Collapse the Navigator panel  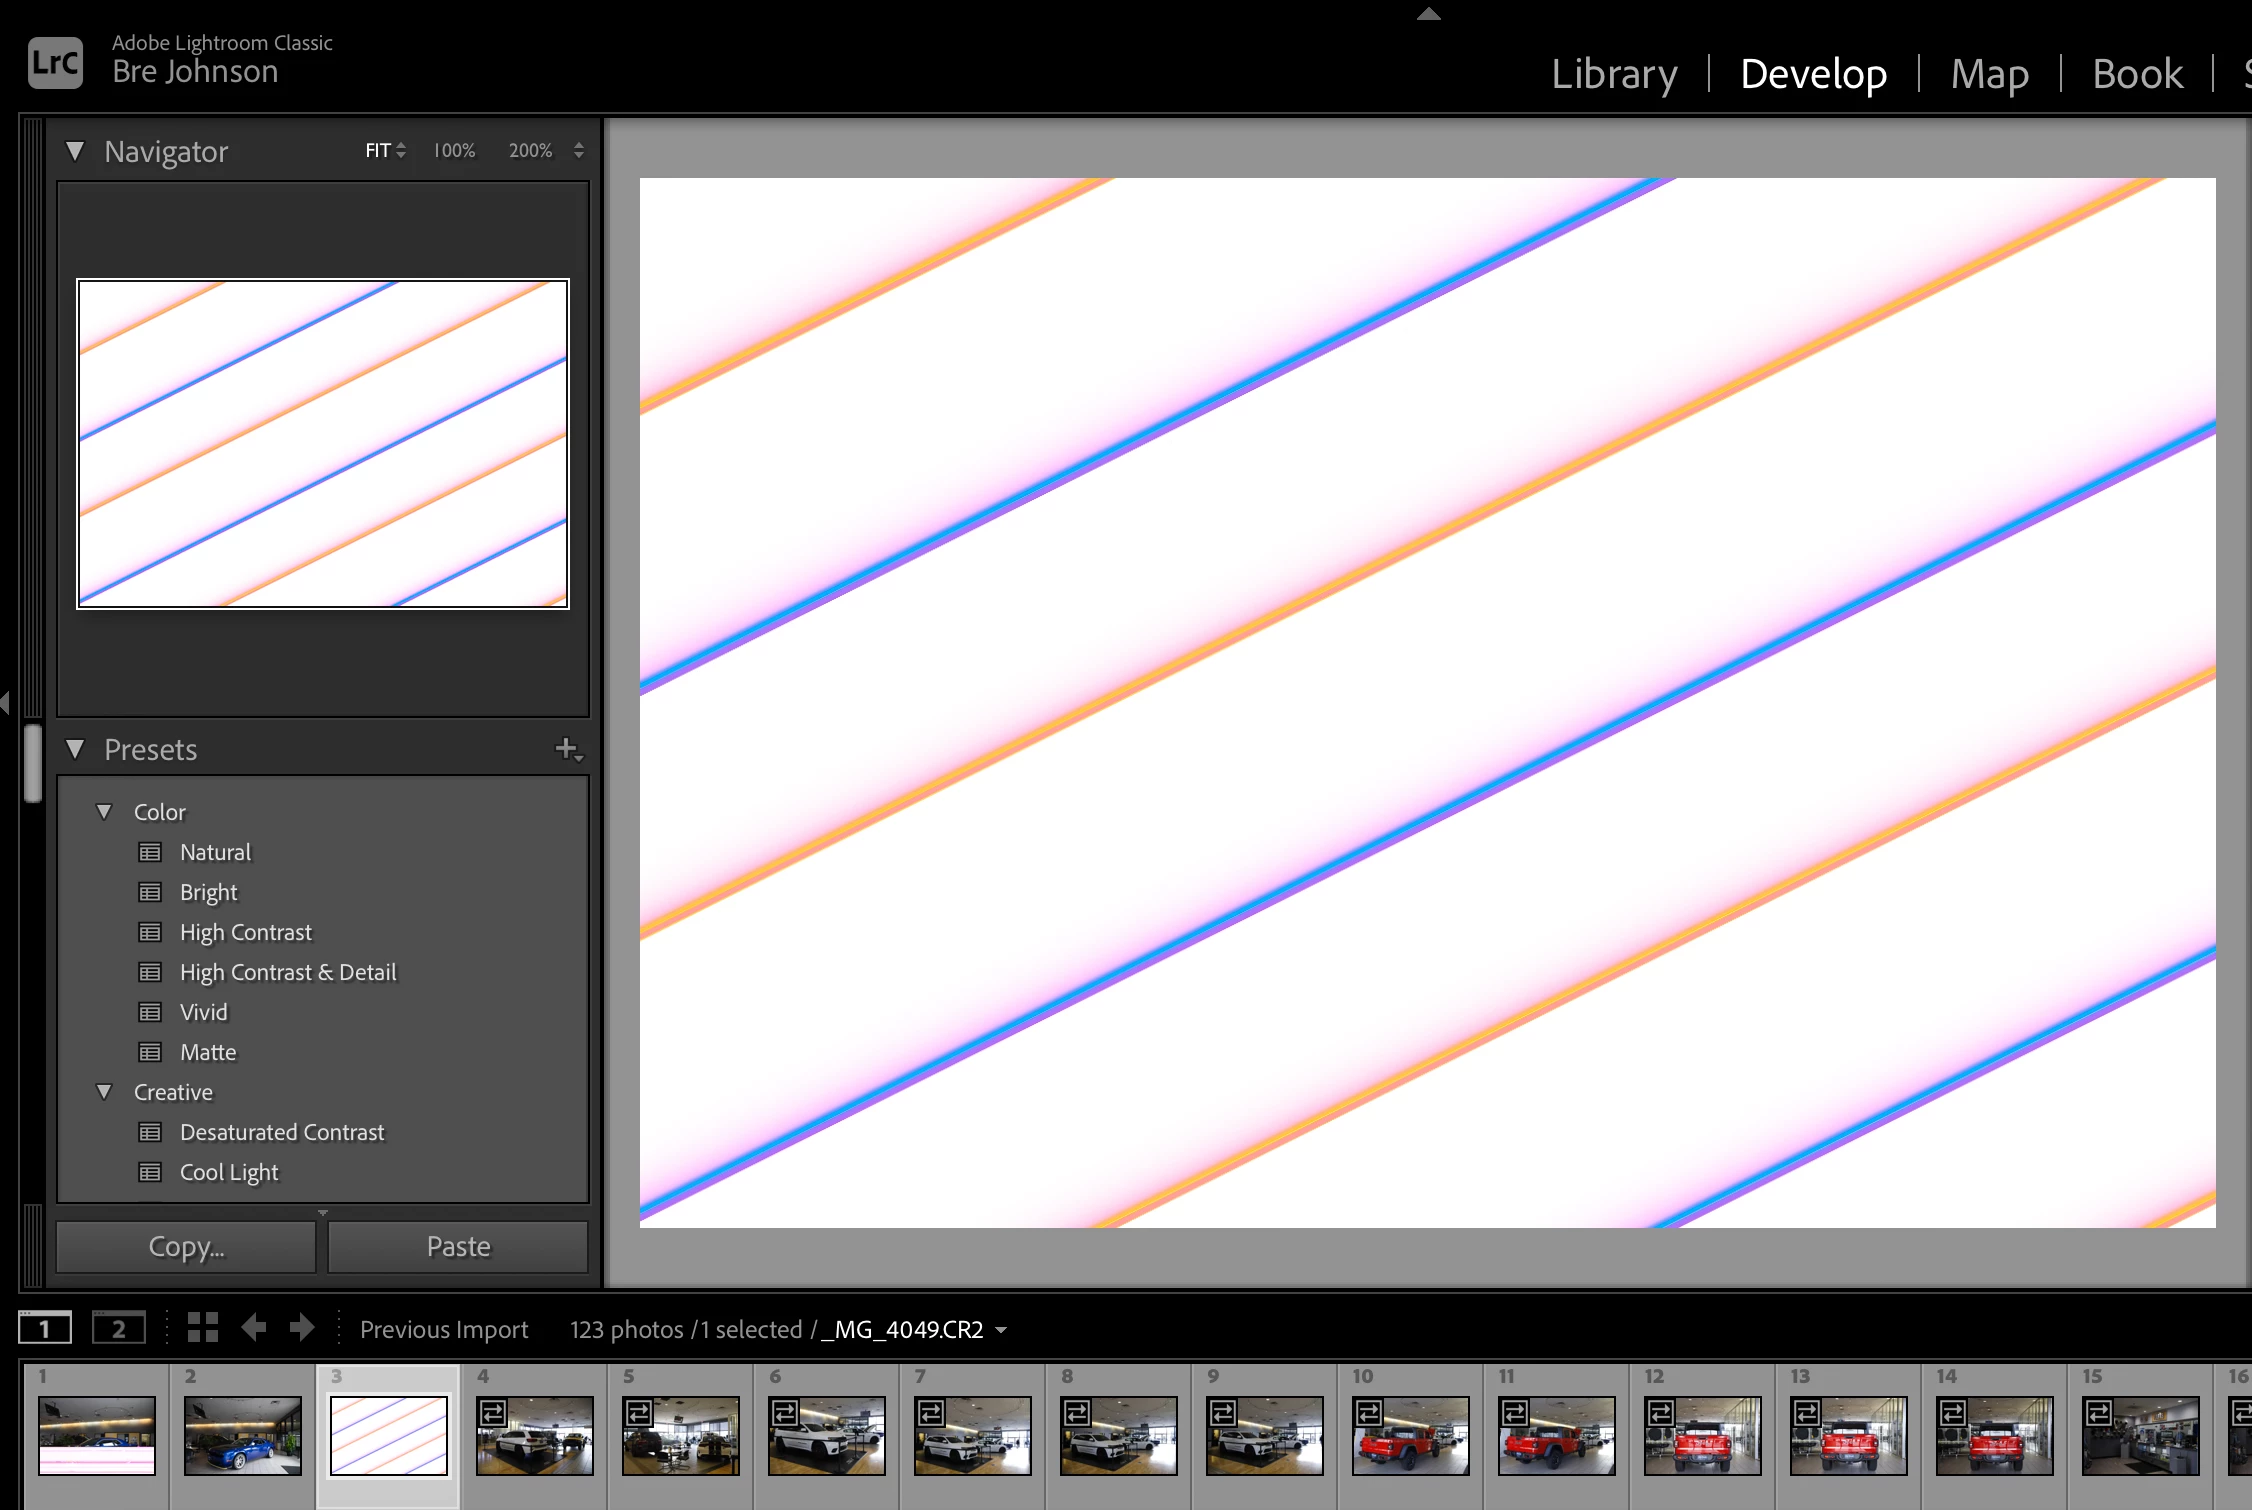point(74,151)
